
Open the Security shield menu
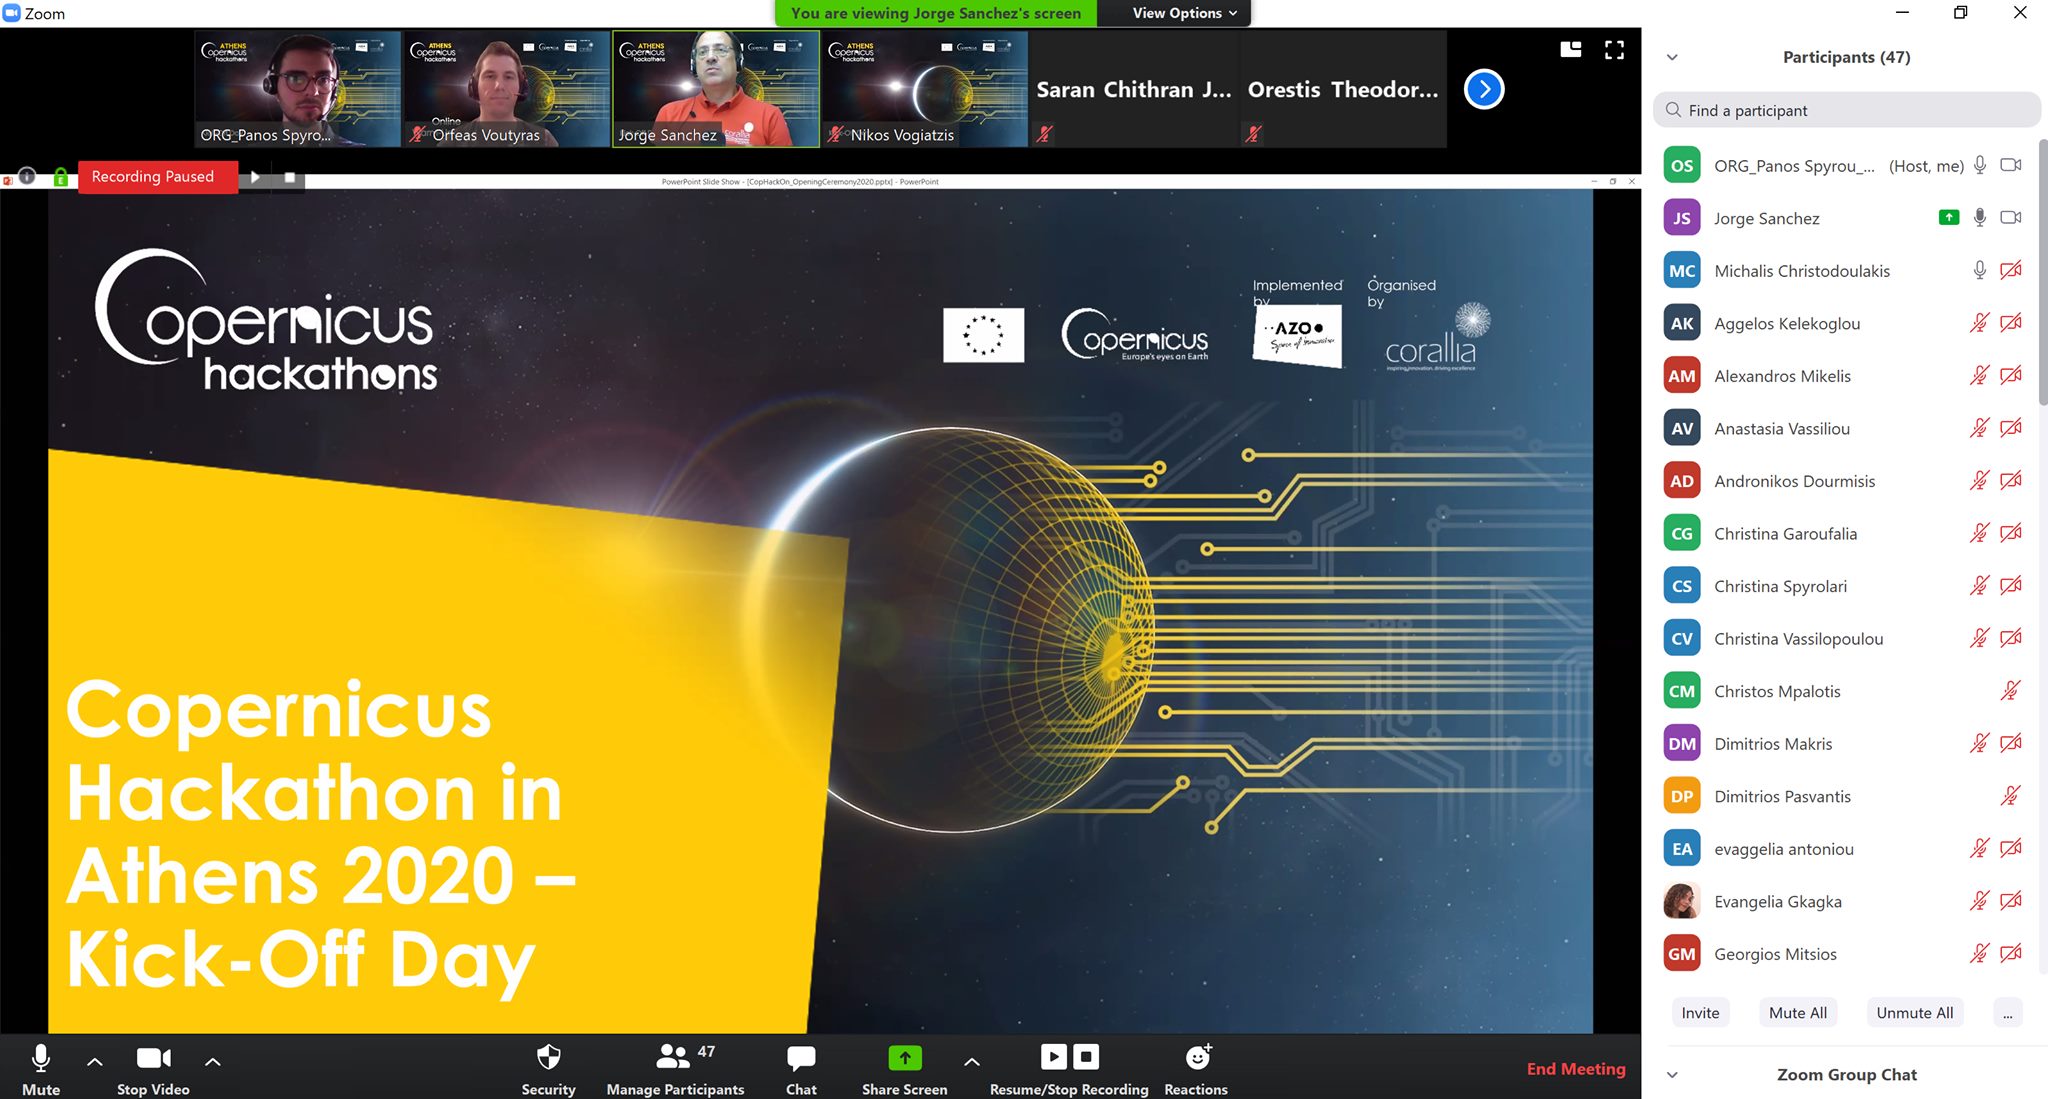tap(548, 1068)
